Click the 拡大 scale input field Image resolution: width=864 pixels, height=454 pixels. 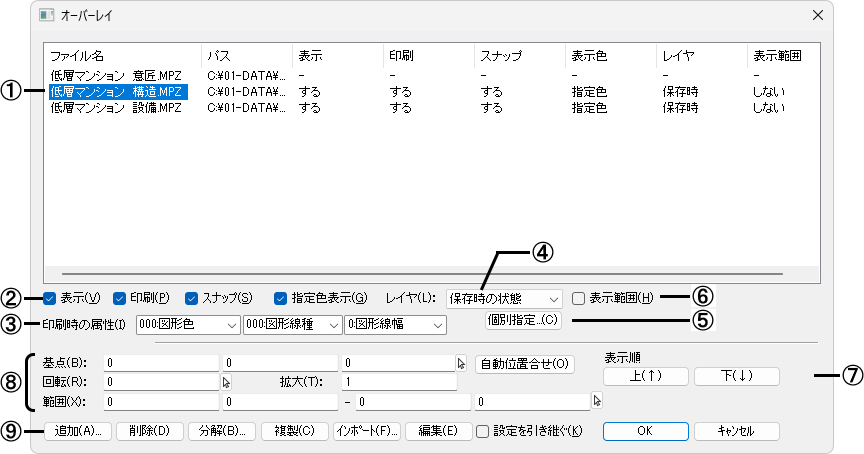398,382
